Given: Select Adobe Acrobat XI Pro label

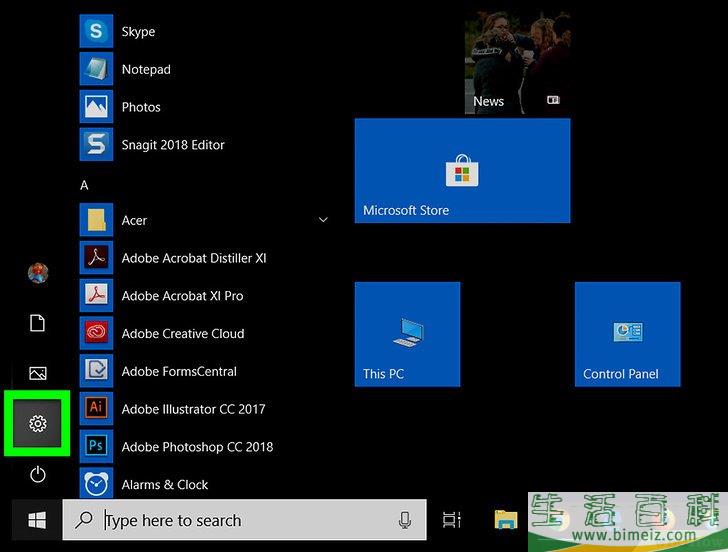Looking at the screenshot, I should coord(182,296).
